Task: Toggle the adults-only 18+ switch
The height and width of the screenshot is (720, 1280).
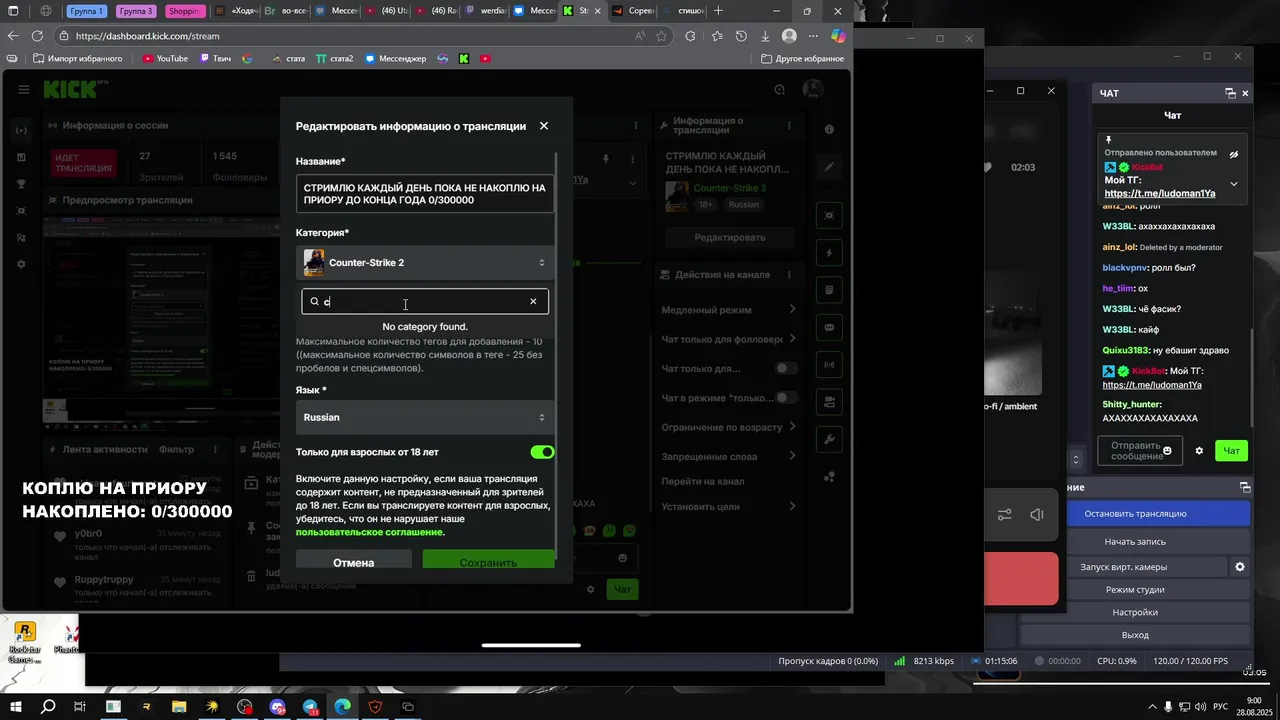Action: (542, 452)
